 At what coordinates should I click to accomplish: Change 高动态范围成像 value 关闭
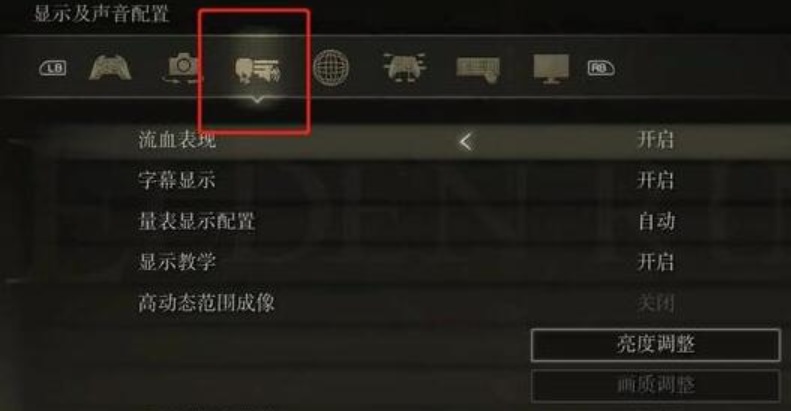coord(655,303)
